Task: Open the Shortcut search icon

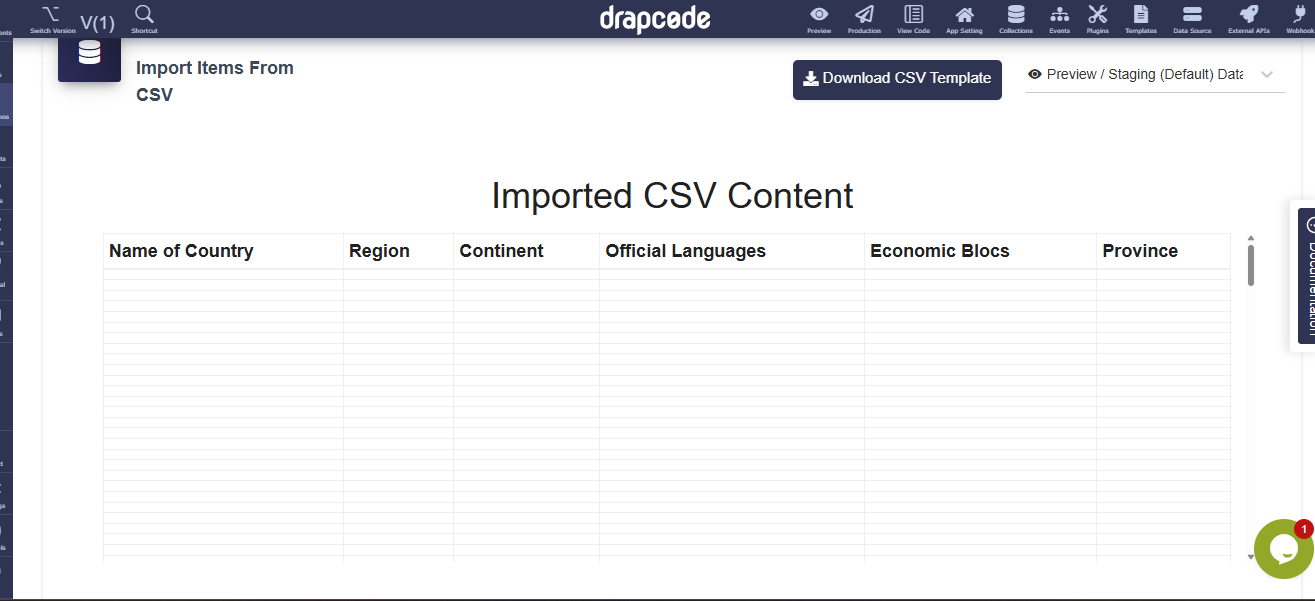Action: pyautogui.click(x=144, y=15)
